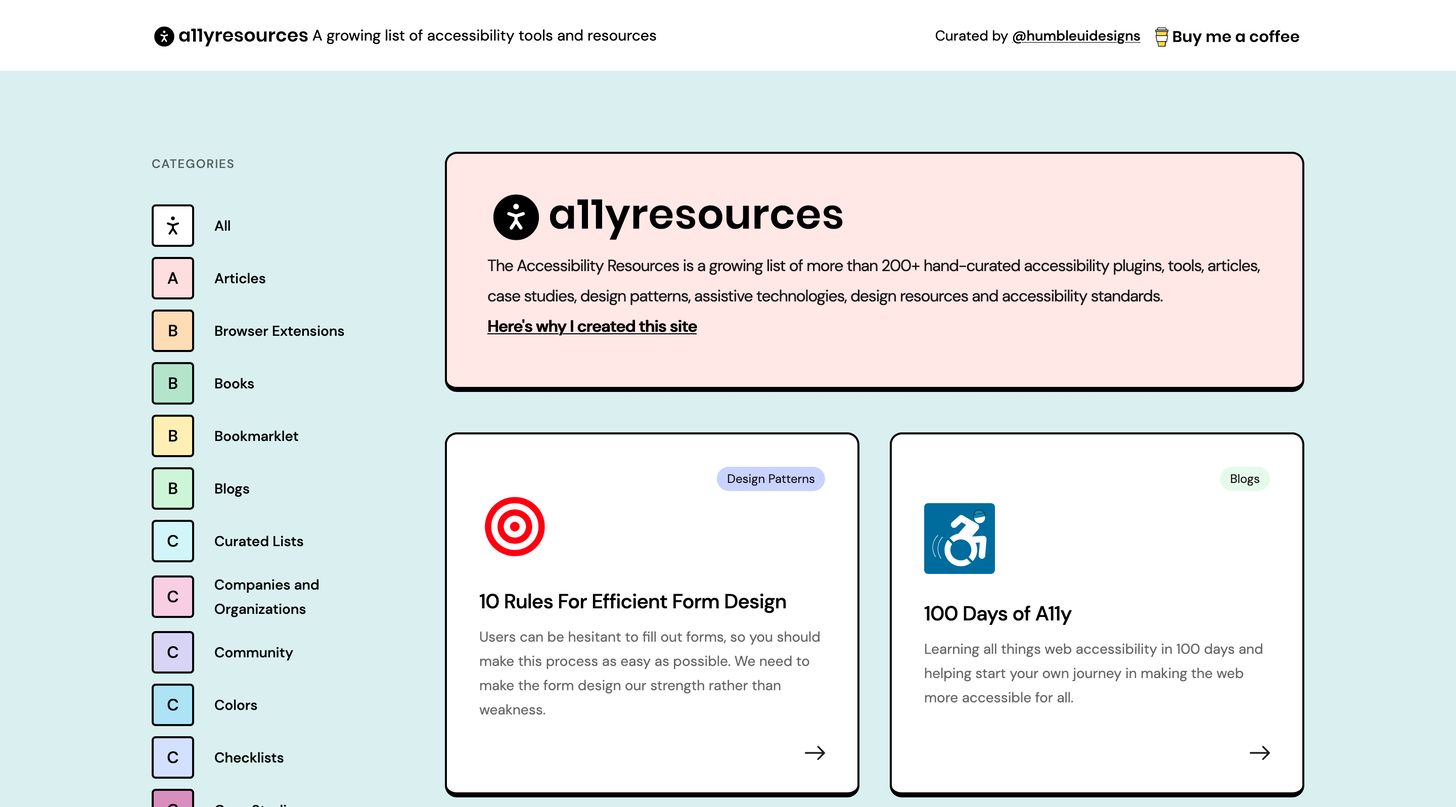Go to the Curated Lists category
The image size is (1456, 807).
(258, 541)
